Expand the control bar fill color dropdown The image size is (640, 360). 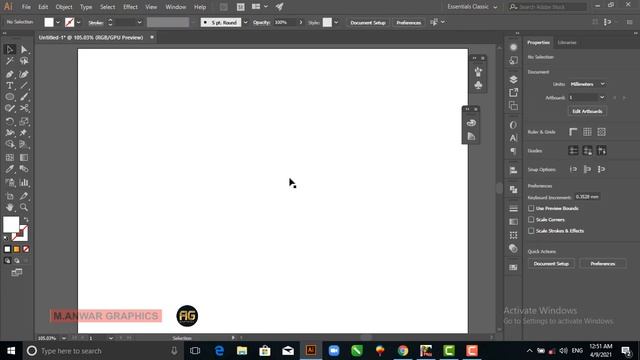(58, 22)
